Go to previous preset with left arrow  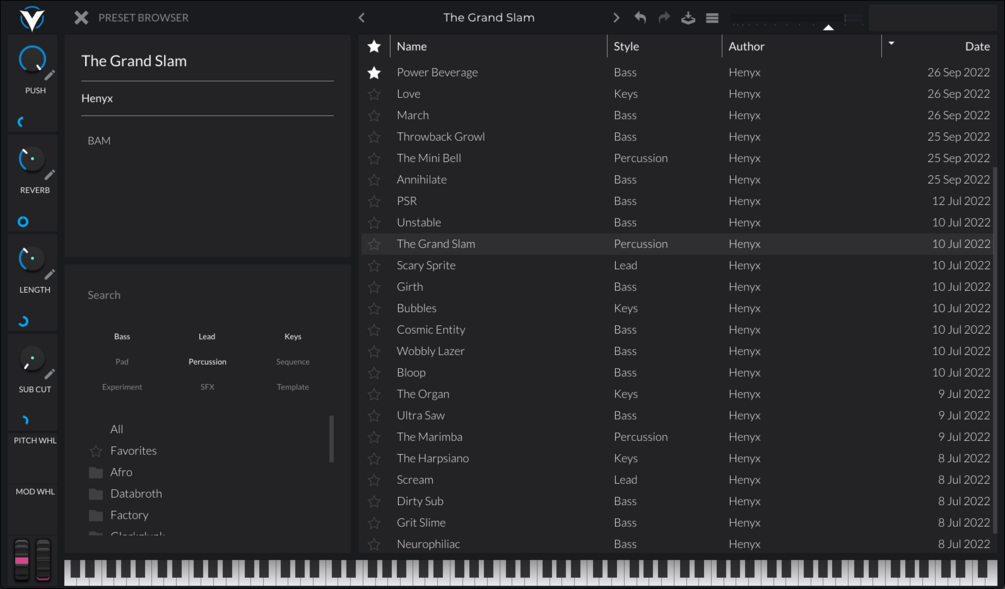pos(361,18)
